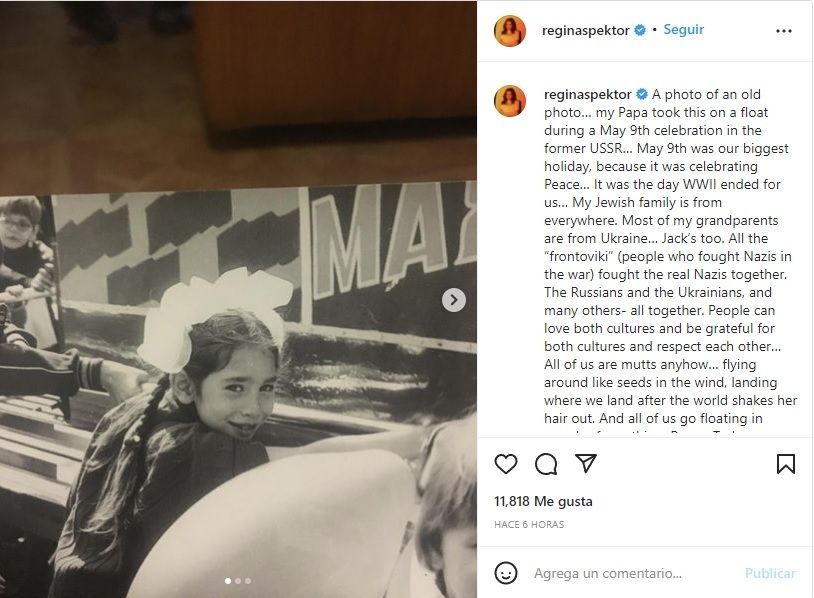Focus the Agrega un comentario field

click(630, 573)
